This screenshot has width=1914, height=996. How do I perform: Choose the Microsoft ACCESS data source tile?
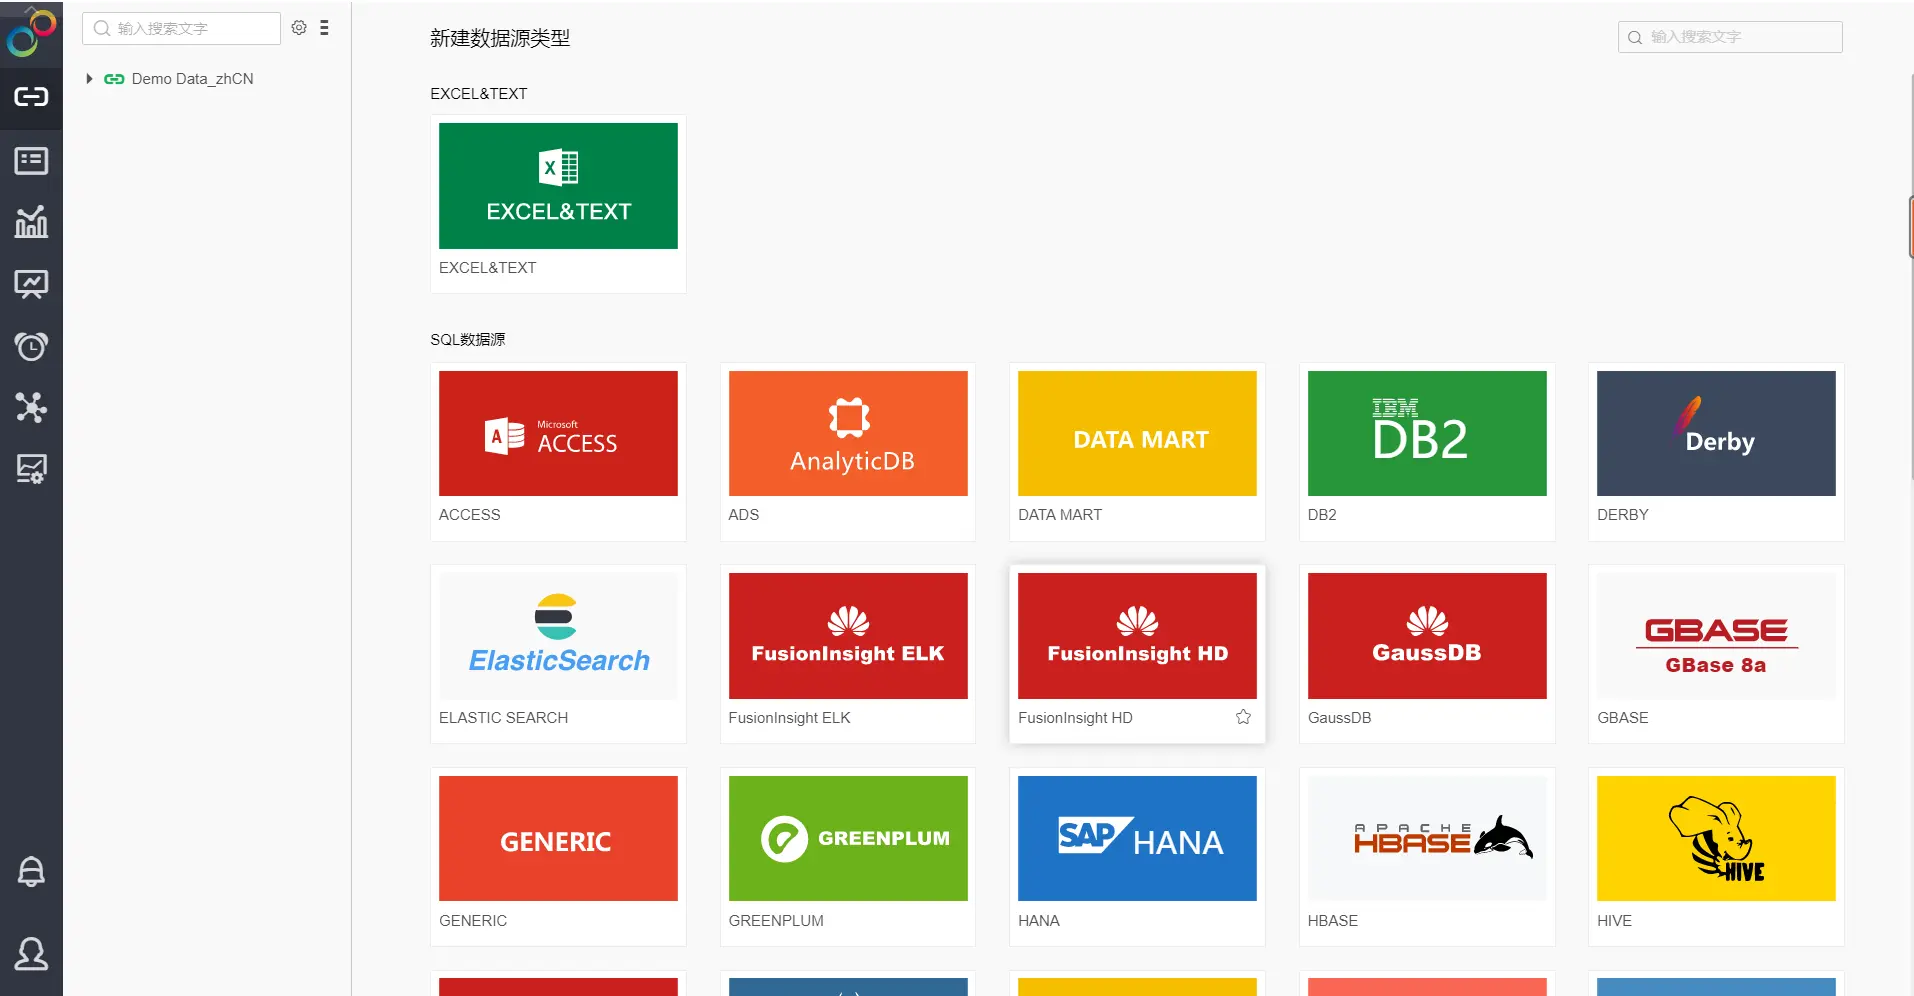(x=558, y=452)
